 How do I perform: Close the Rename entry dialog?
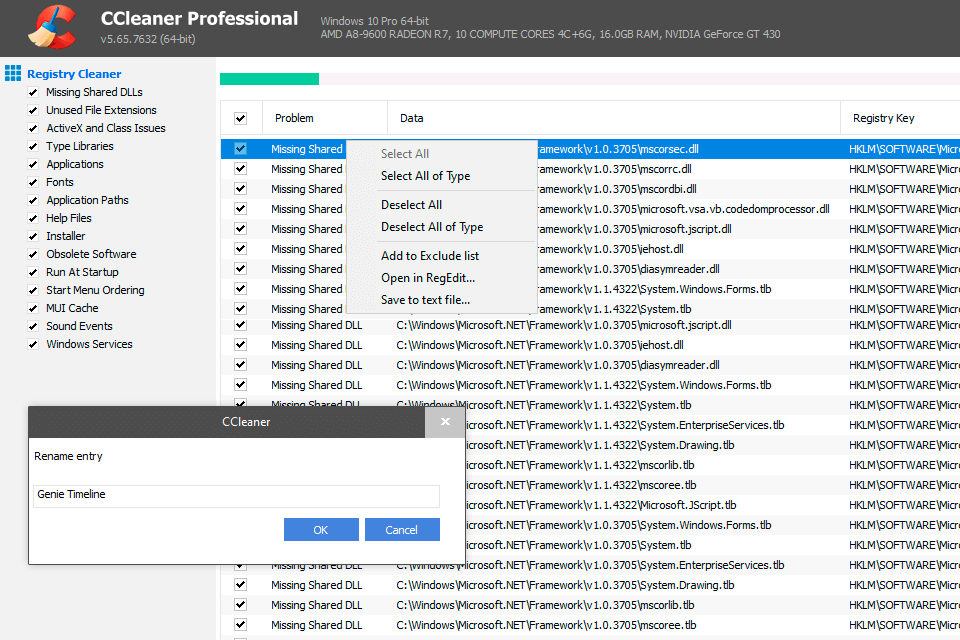click(445, 422)
